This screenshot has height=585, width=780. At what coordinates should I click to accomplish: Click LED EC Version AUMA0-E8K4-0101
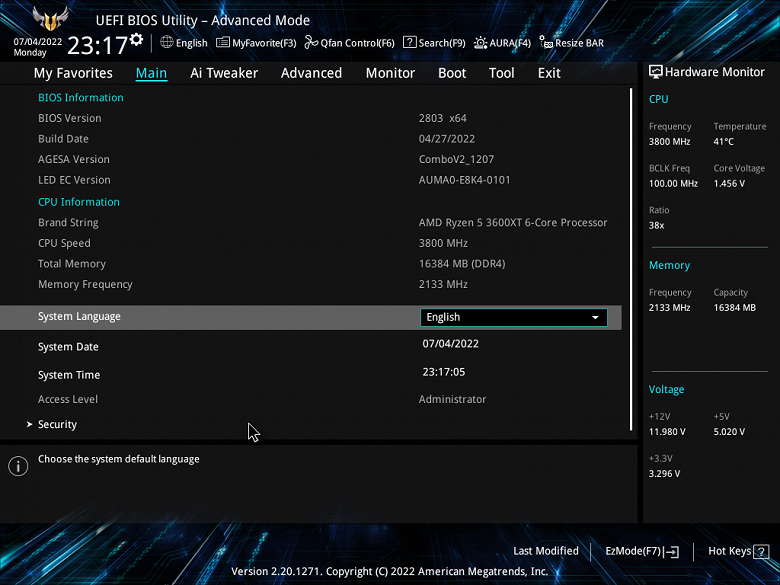(x=465, y=180)
